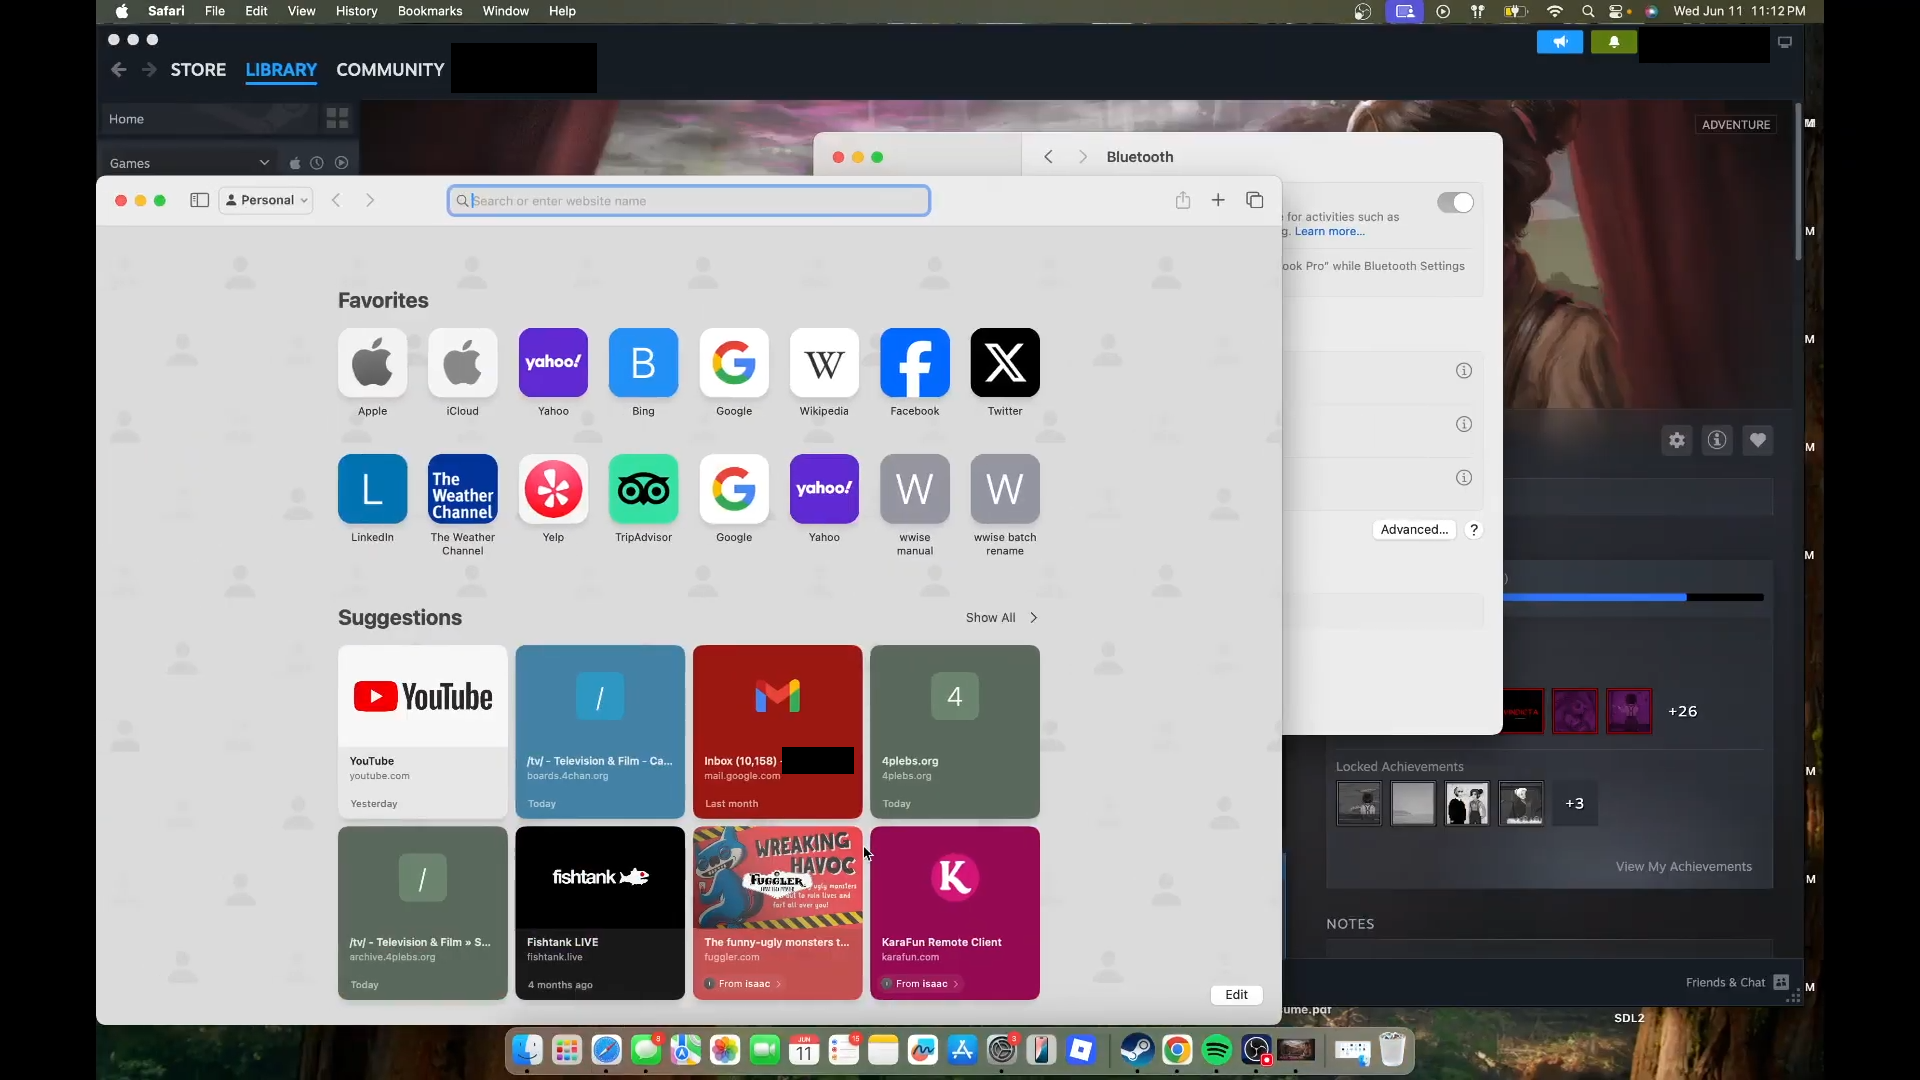1920x1080 pixels.
Task: Click the Safari share icon
Action: coord(1183,200)
